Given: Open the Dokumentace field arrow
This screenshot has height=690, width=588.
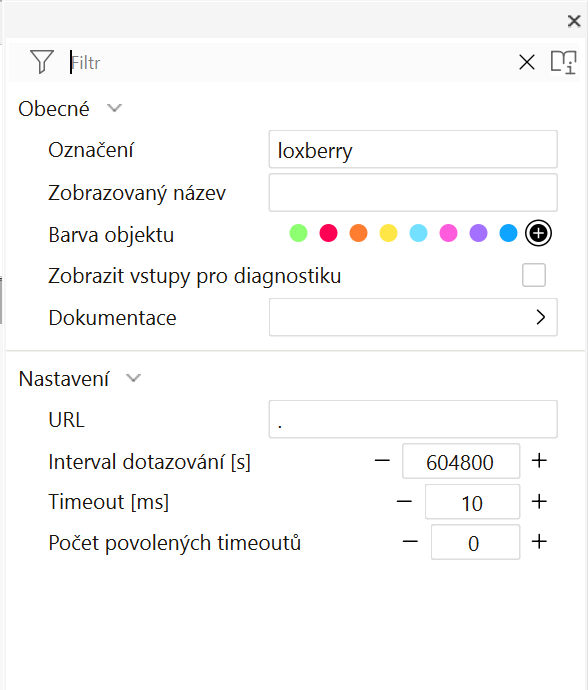Looking at the screenshot, I should tap(541, 317).
